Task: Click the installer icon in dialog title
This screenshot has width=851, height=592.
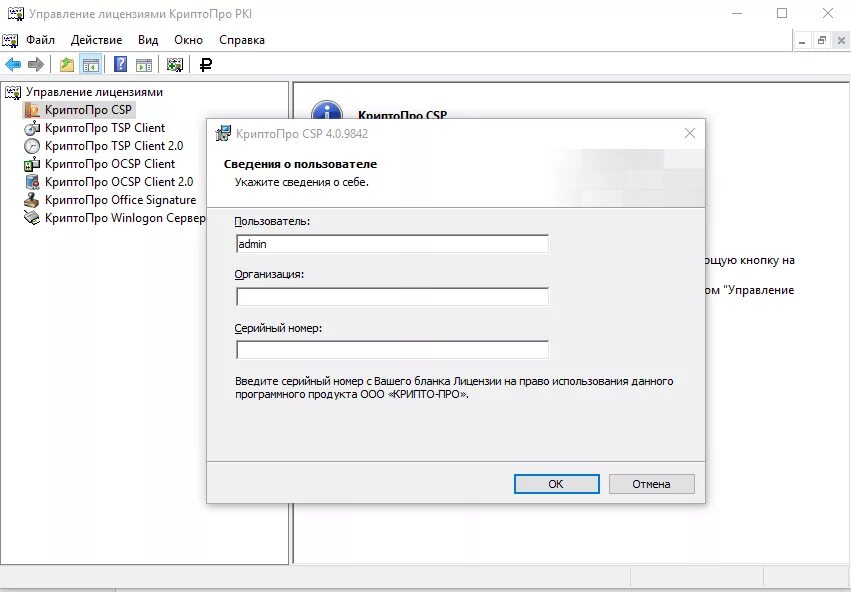Action: click(x=223, y=133)
